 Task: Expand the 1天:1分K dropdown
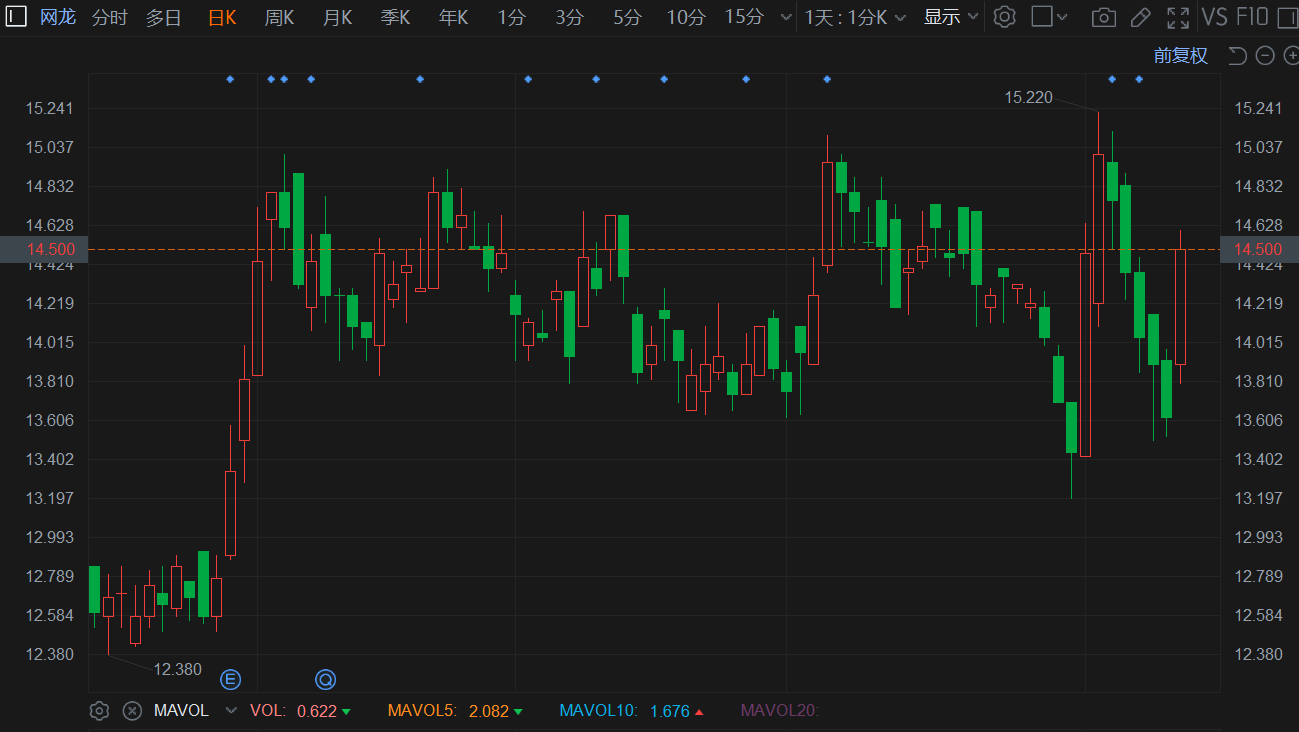click(x=855, y=17)
